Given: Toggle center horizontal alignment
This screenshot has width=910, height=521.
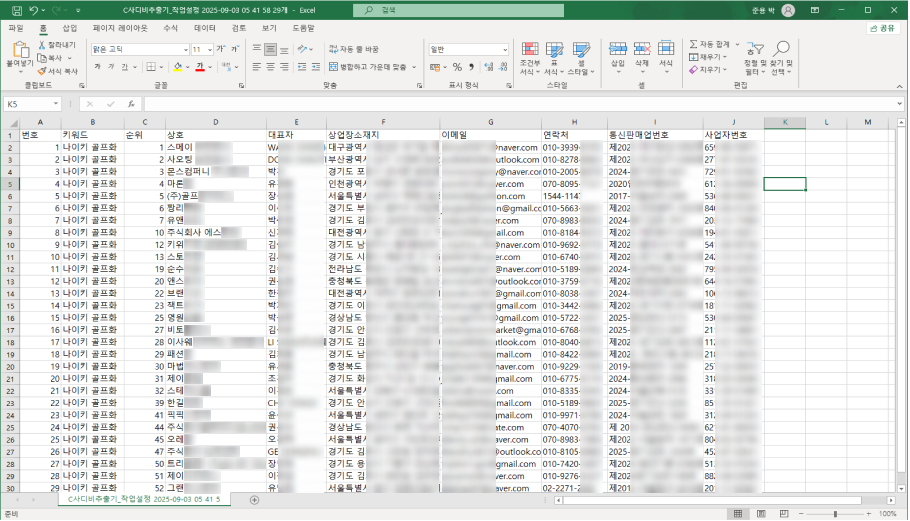Looking at the screenshot, I should [x=271, y=67].
